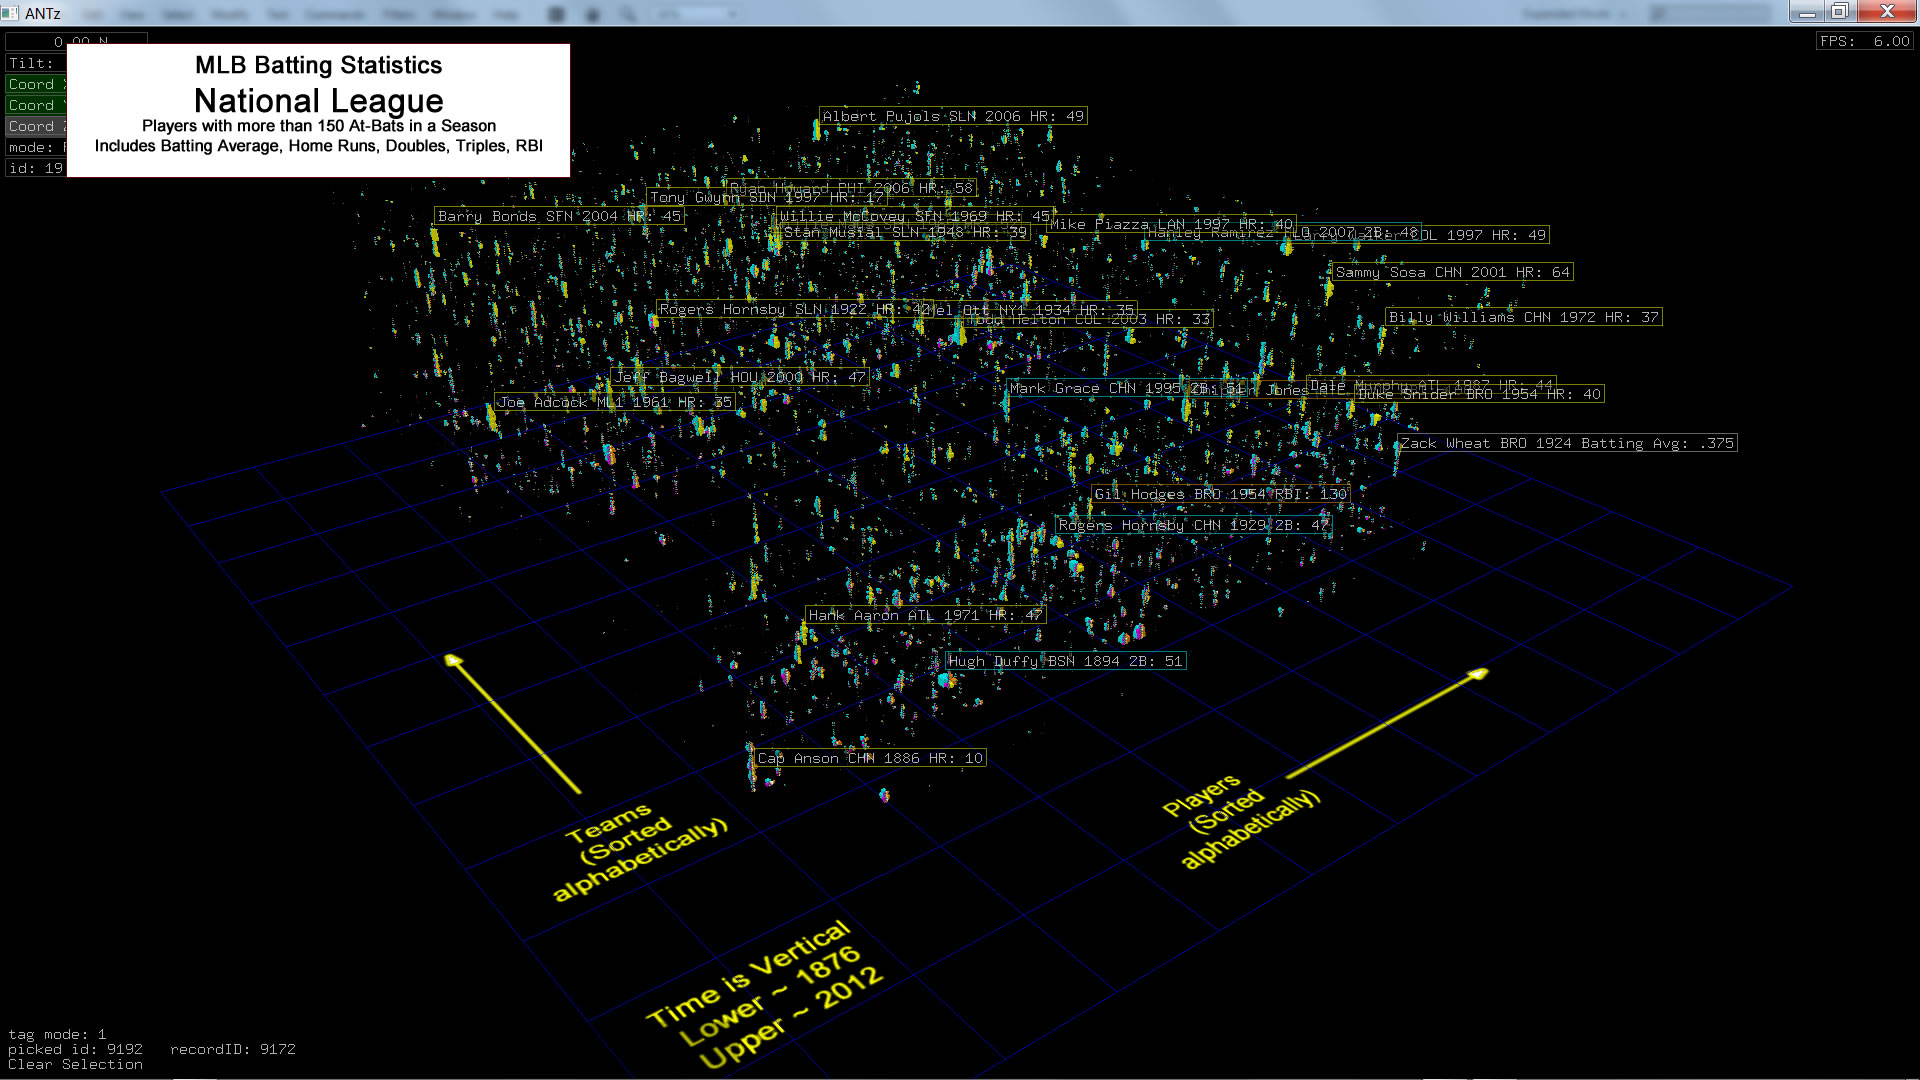Click the Cap Anson CHN 1886 label
This screenshot has height=1080, width=1920.
(870, 758)
